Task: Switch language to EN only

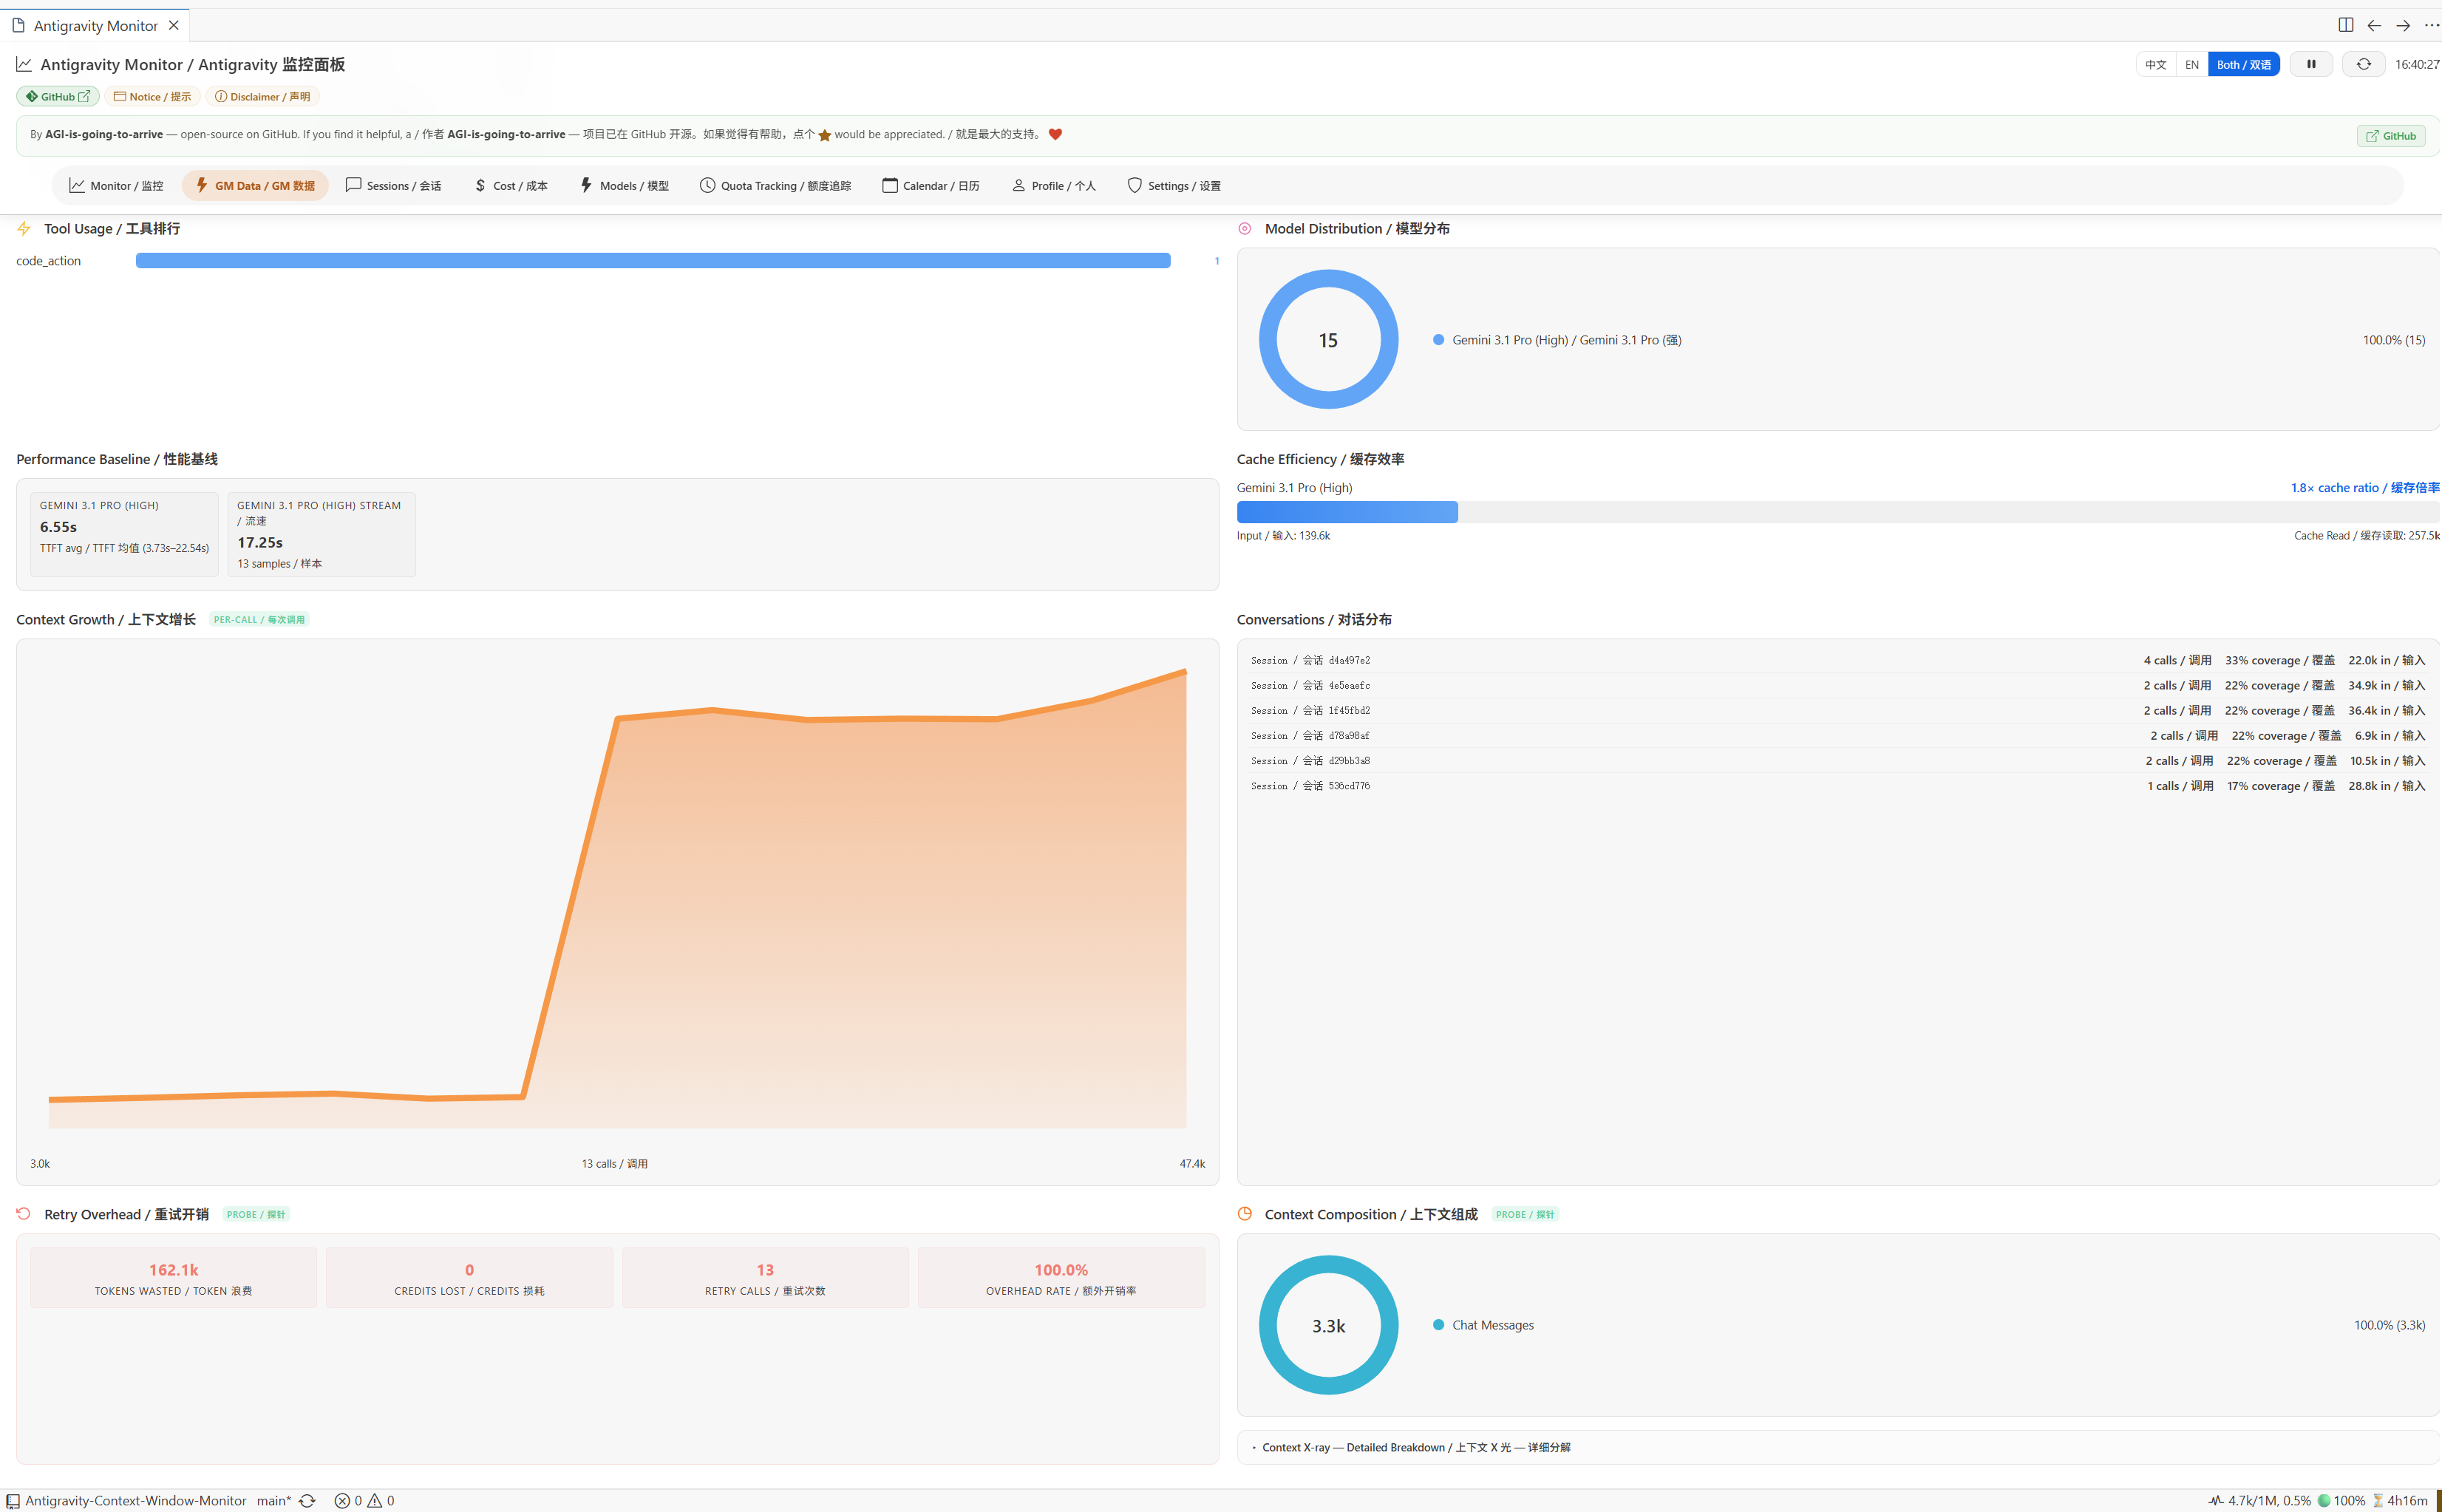Action: pos(2192,64)
